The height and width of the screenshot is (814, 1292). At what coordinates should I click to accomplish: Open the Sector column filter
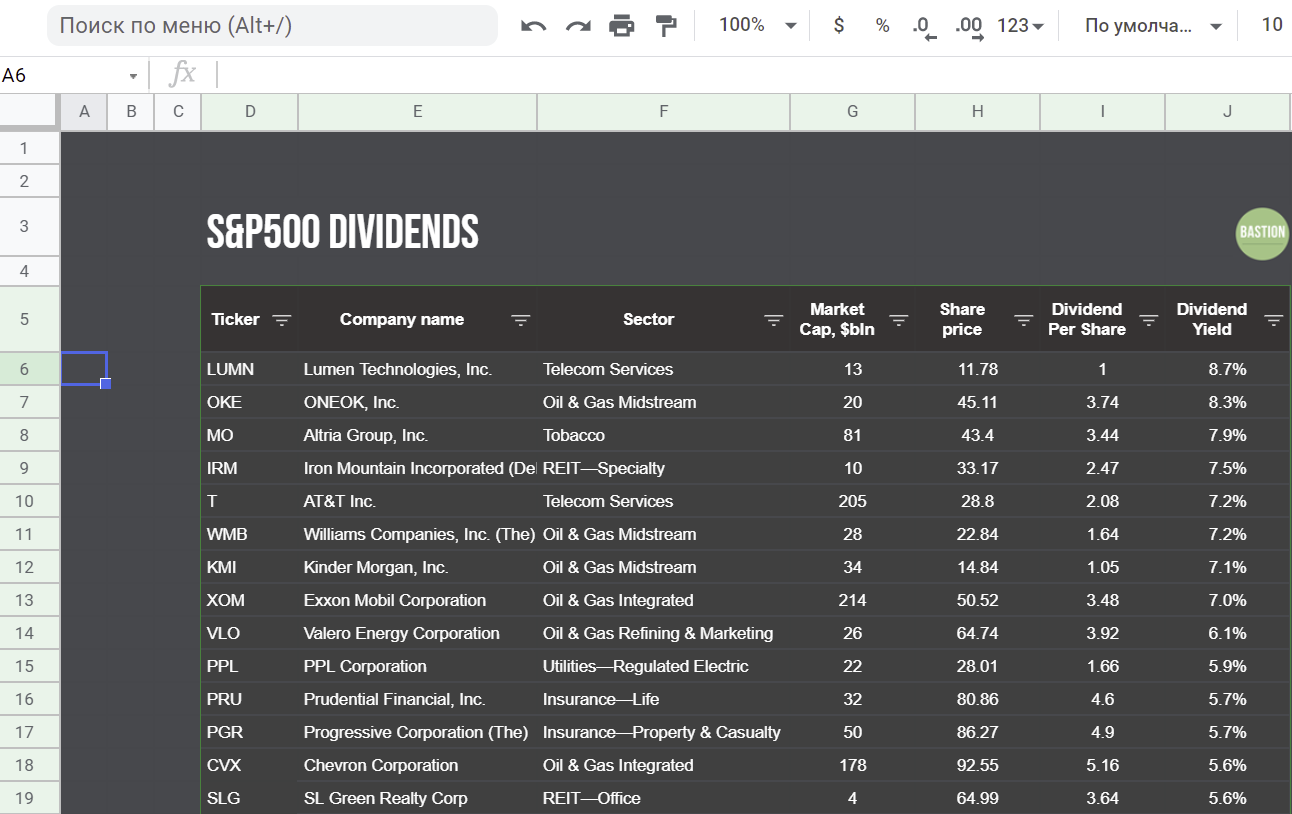click(773, 320)
